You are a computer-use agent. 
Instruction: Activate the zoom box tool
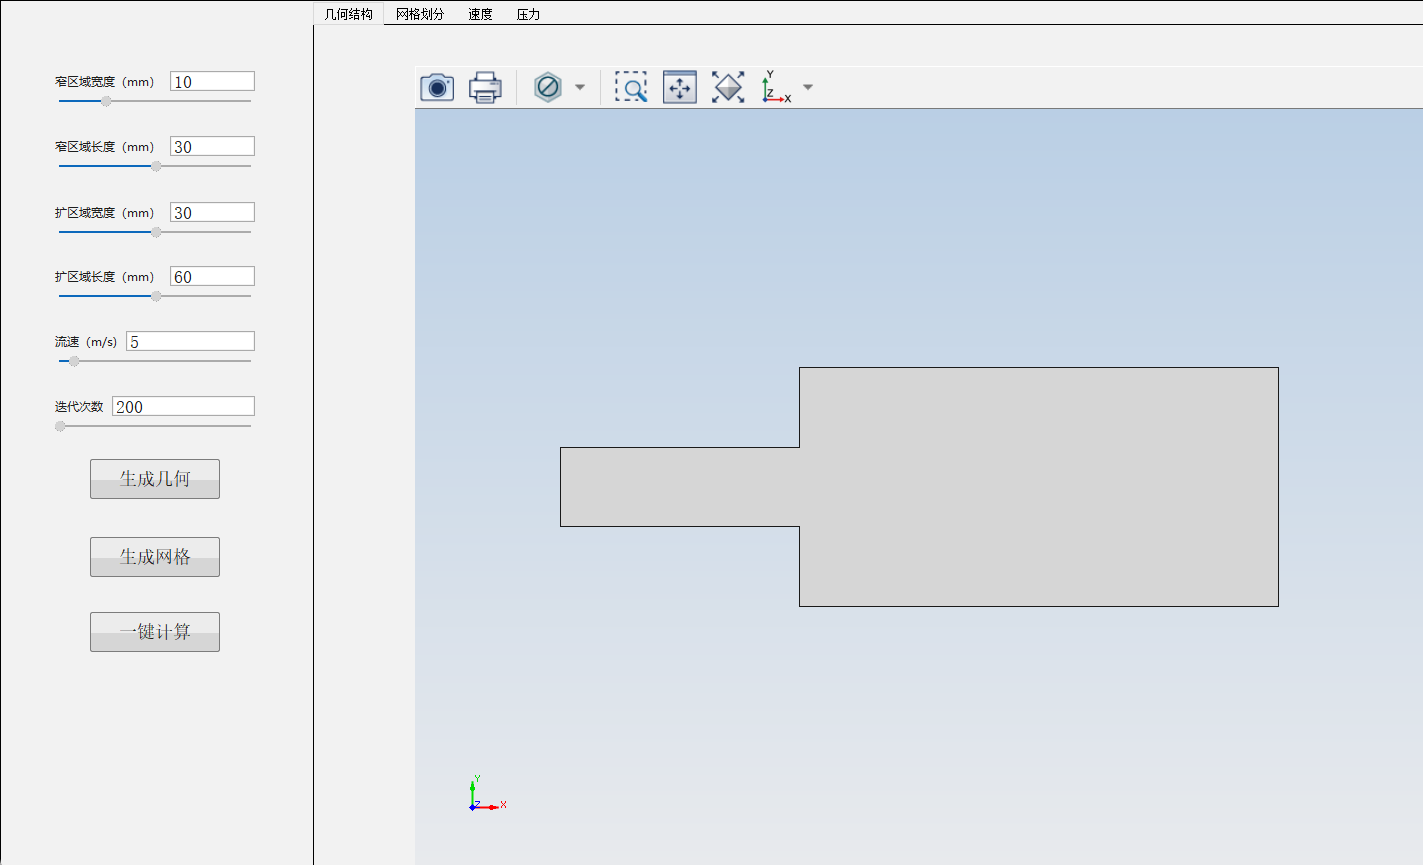(631, 87)
